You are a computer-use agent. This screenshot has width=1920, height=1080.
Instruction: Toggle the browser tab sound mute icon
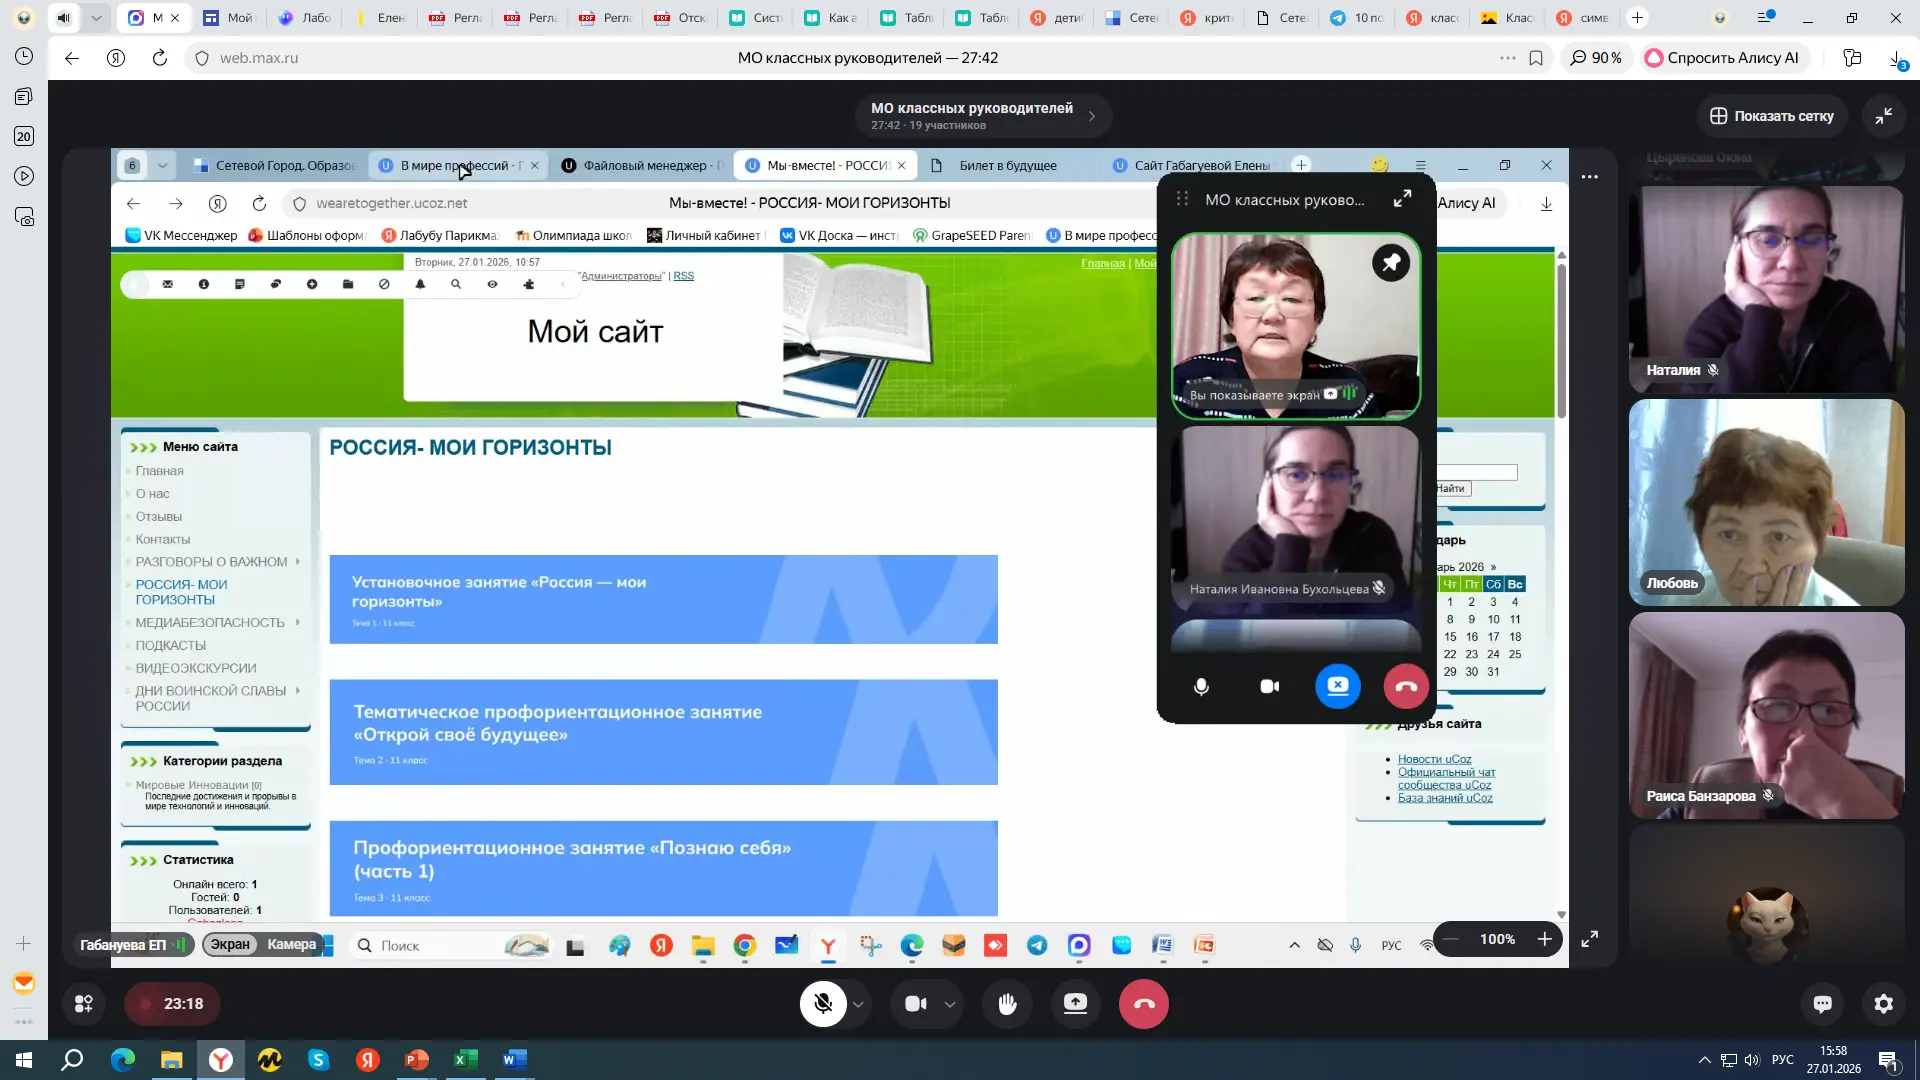point(64,18)
